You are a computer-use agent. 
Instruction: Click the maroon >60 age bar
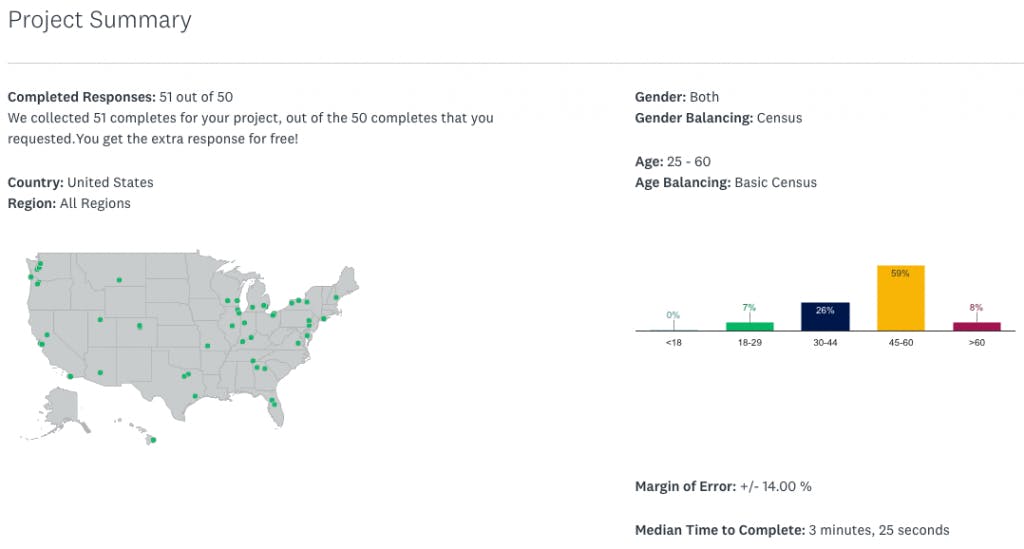click(977, 326)
